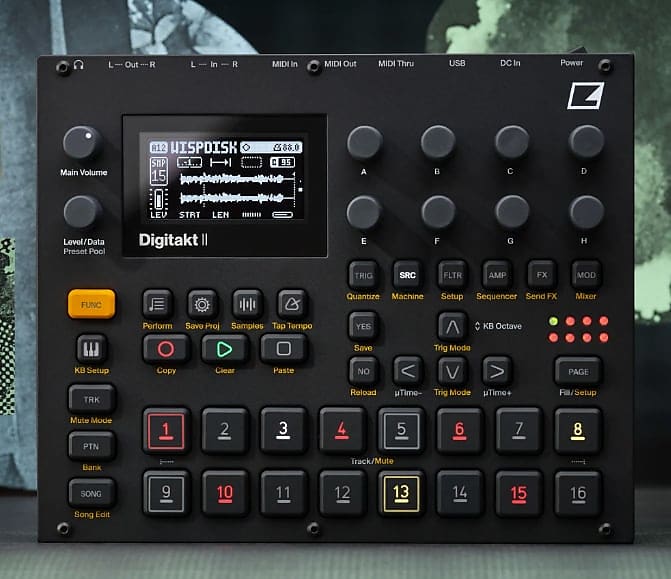The width and height of the screenshot is (671, 579).
Task: Click the Level/Data Preset Pool knob
Action: [x=82, y=213]
